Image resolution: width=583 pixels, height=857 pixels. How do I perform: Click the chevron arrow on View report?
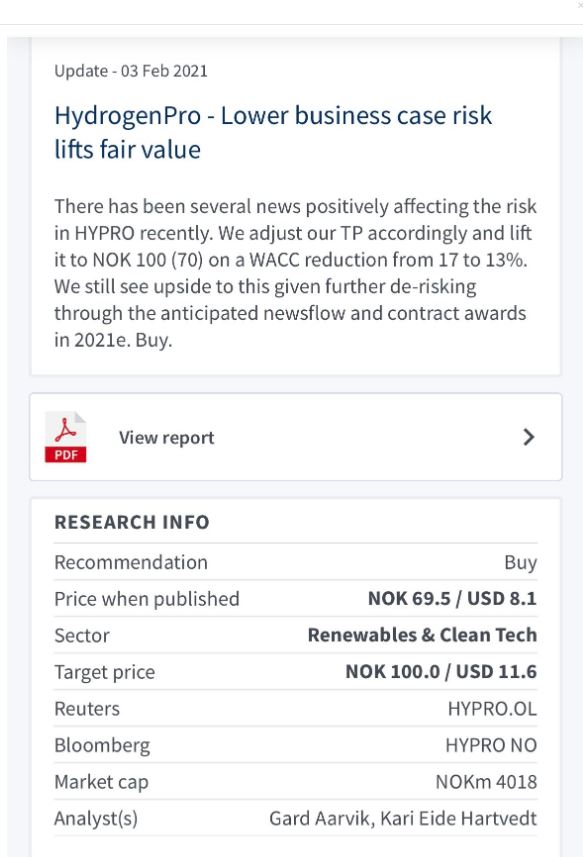tap(528, 437)
